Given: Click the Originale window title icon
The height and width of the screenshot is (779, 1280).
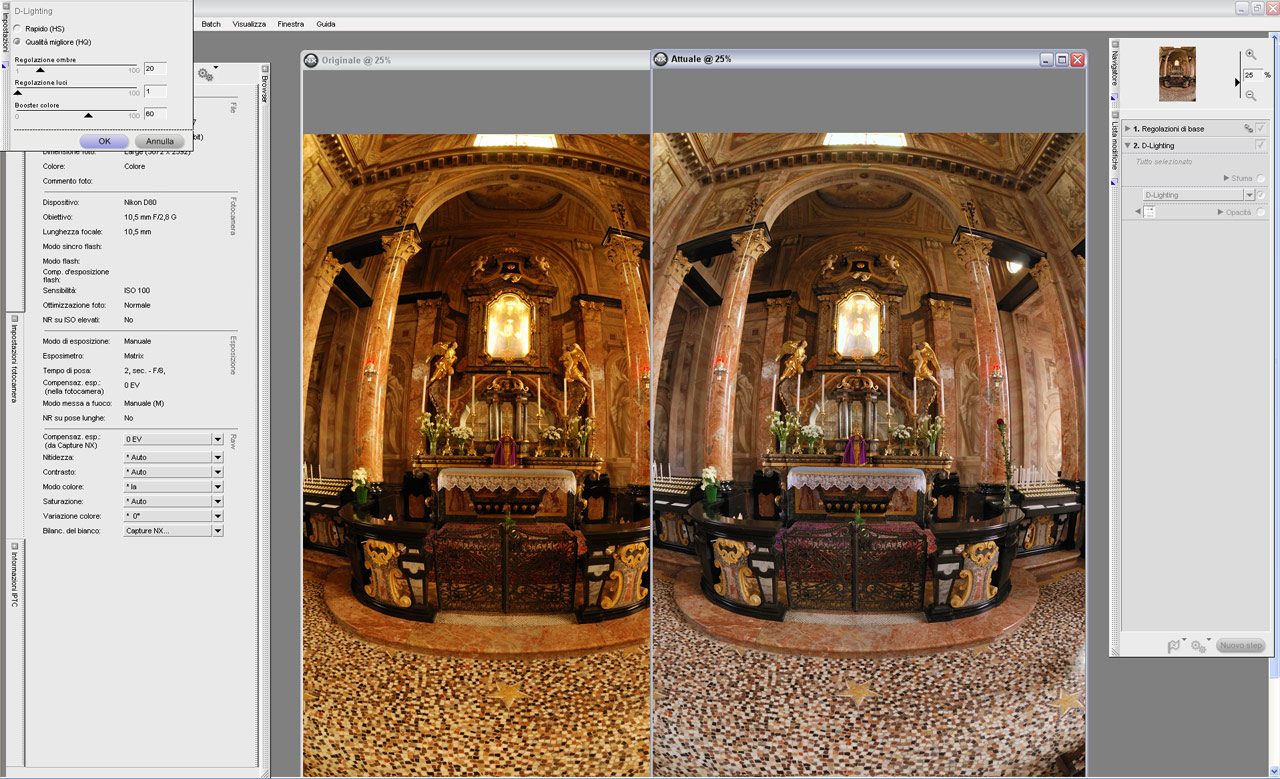Looking at the screenshot, I should [x=311, y=60].
